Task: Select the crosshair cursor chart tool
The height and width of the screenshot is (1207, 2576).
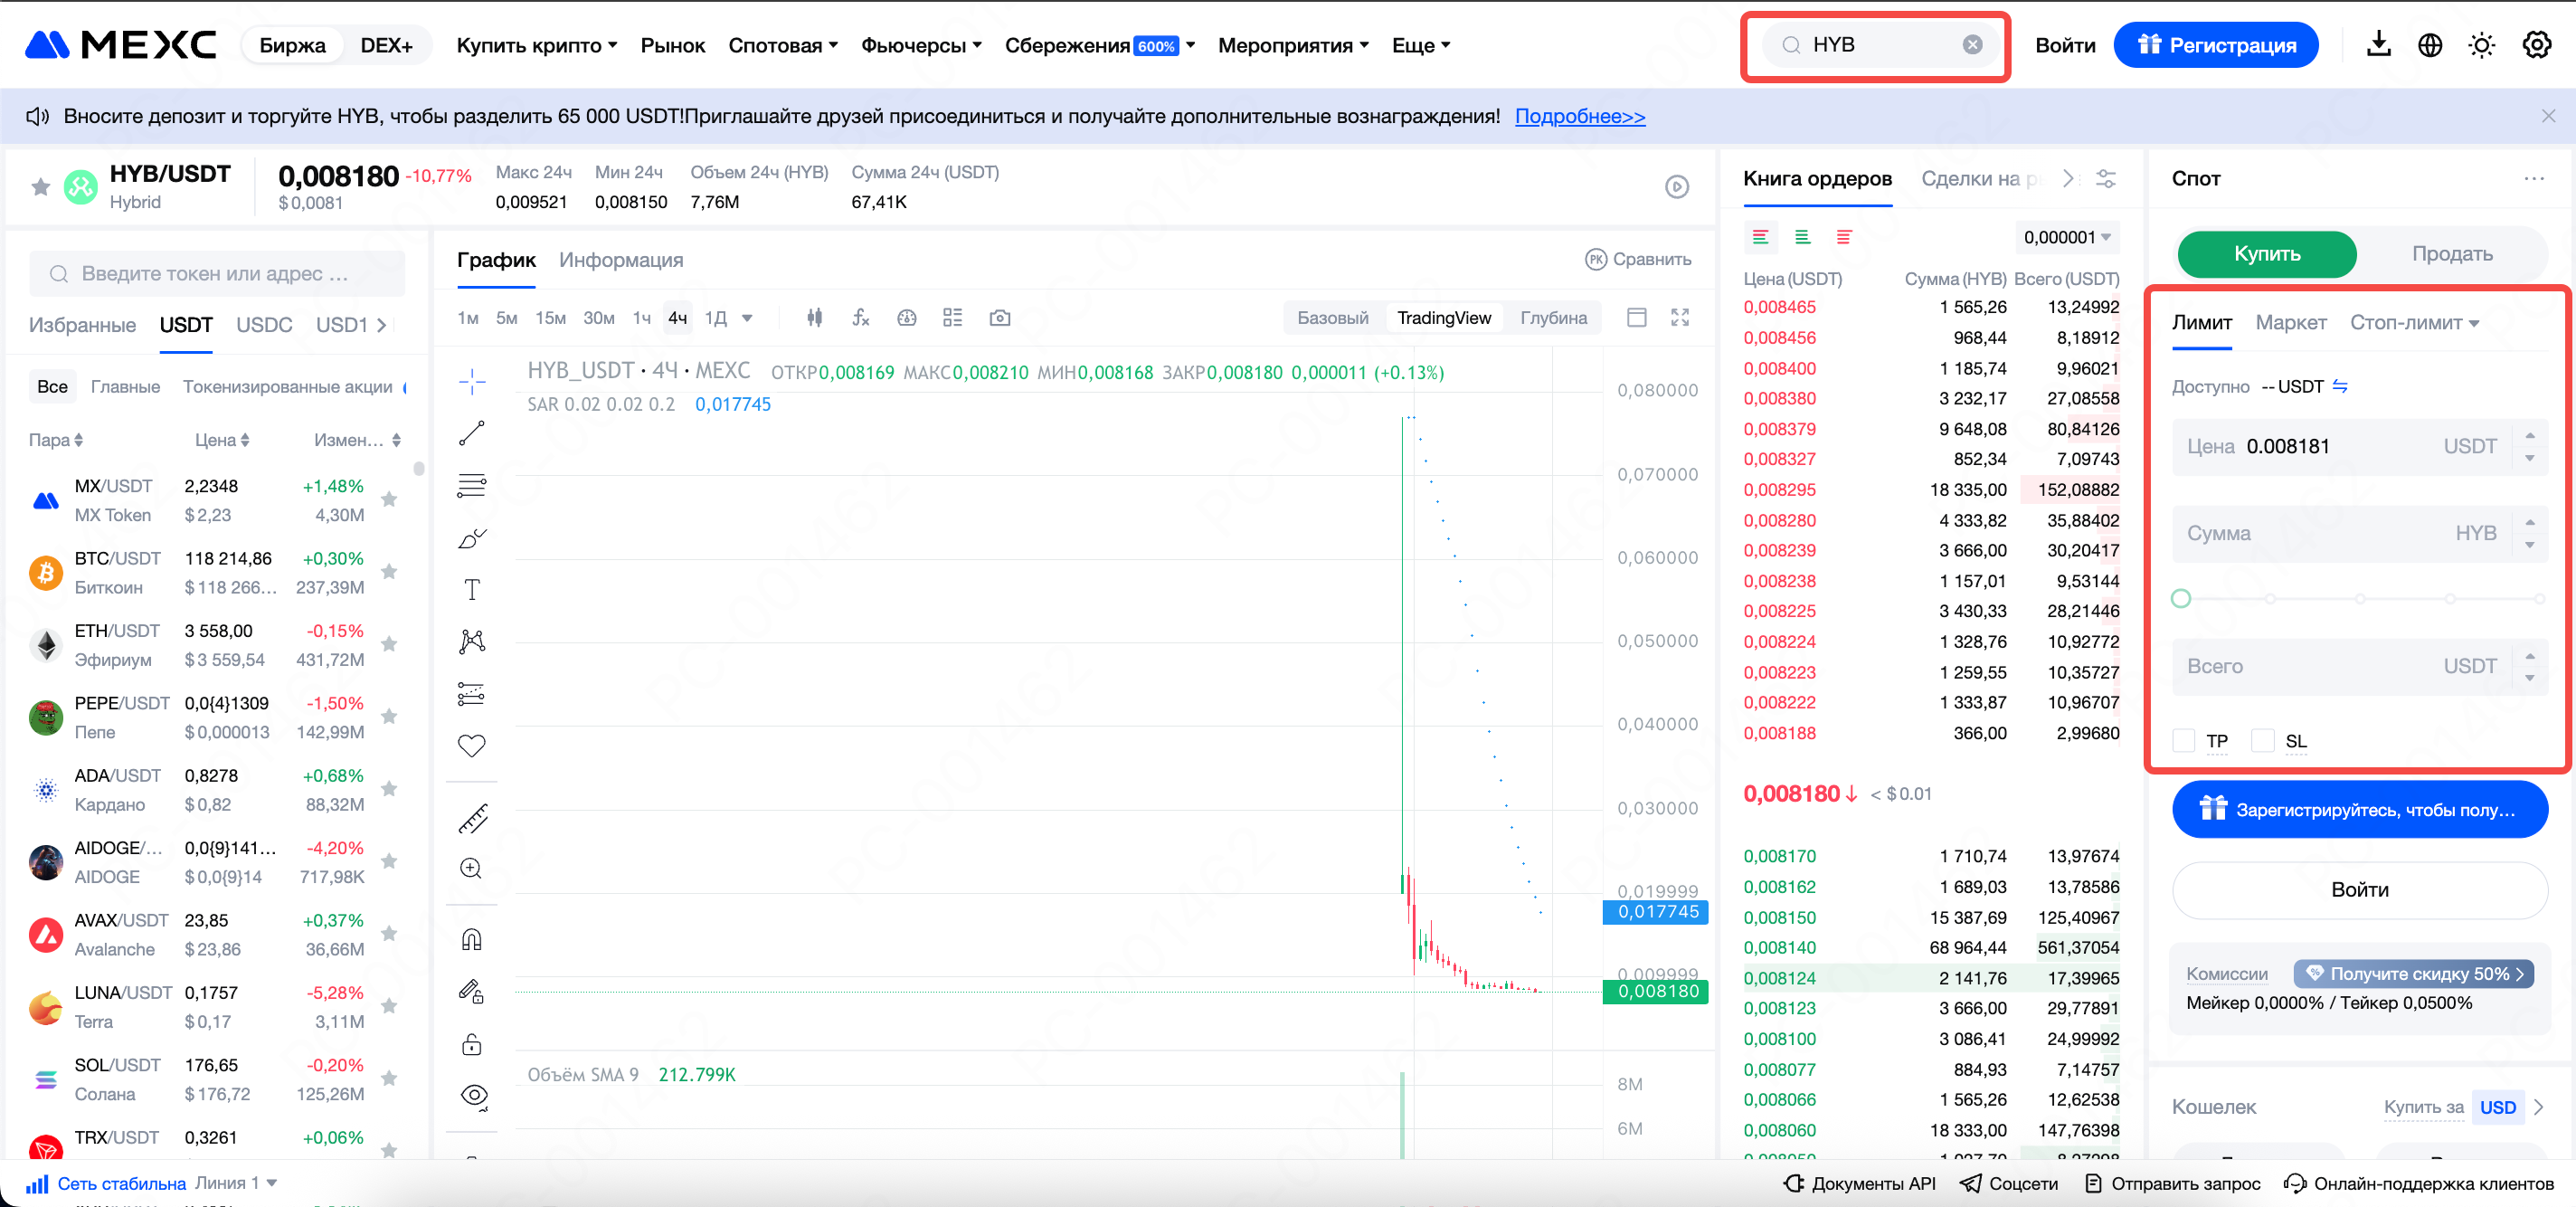Action: (472, 381)
